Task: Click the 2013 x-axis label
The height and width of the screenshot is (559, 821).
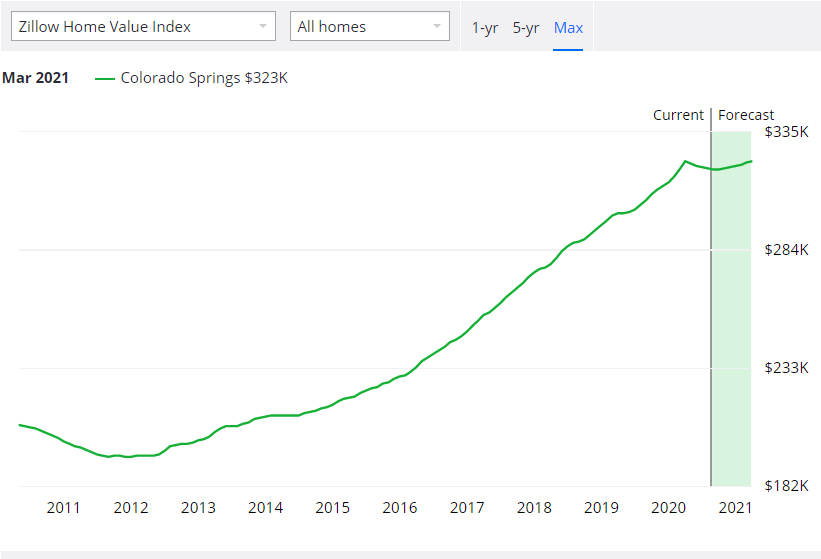Action: click(x=198, y=508)
